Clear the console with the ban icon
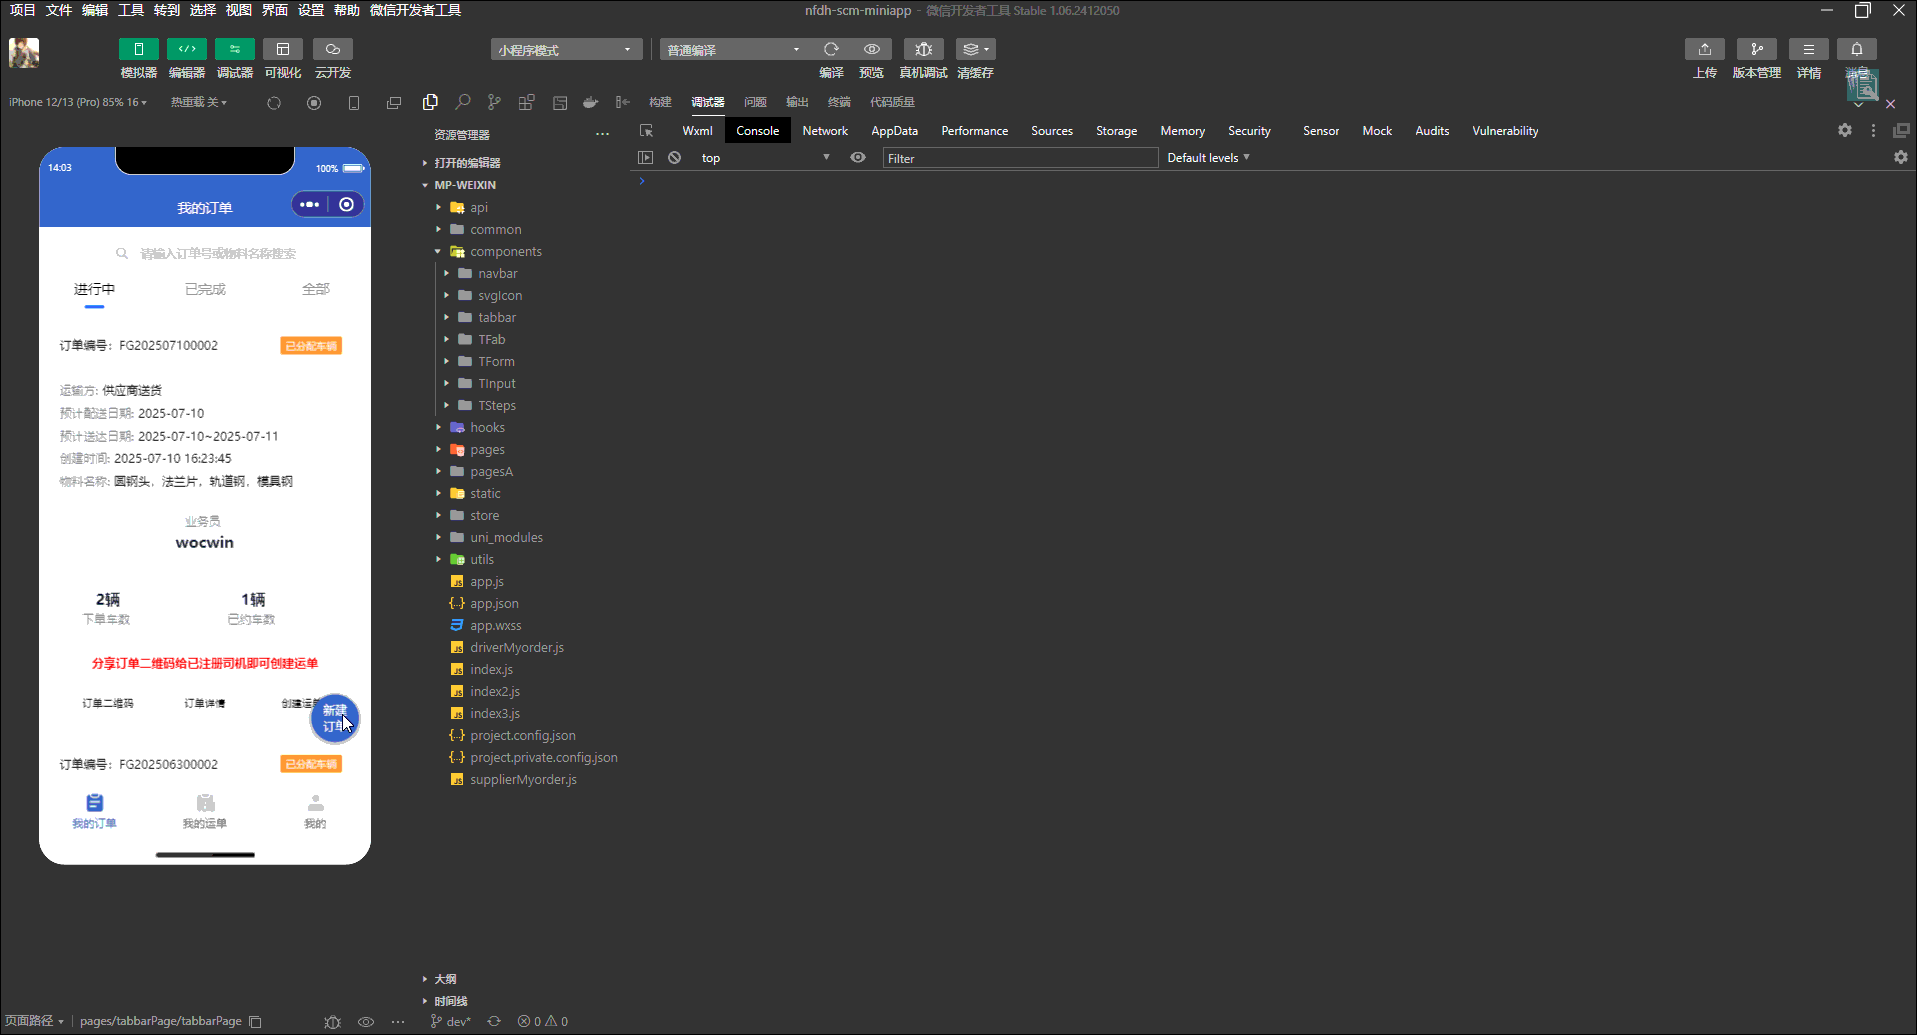The height and width of the screenshot is (1035, 1917). click(x=675, y=158)
